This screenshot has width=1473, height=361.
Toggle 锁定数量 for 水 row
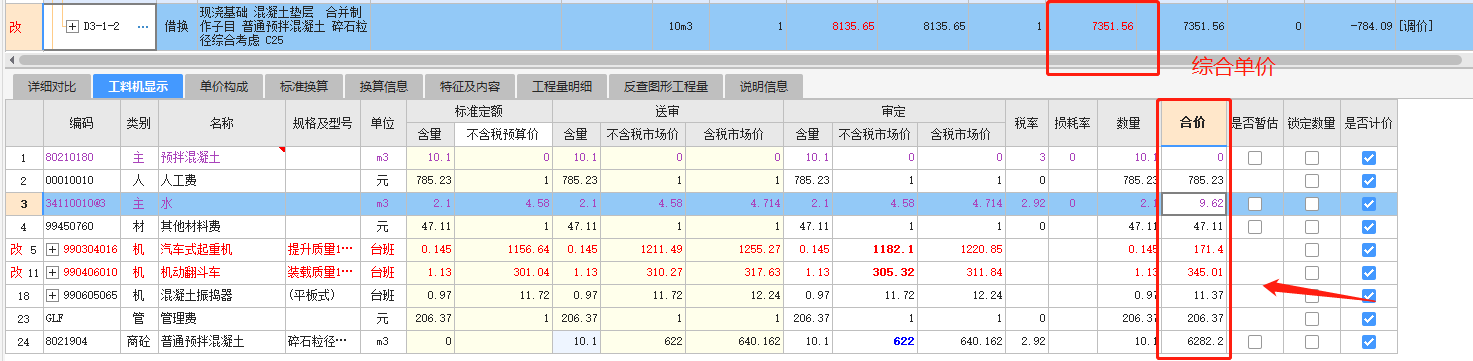pyautogui.click(x=1311, y=204)
